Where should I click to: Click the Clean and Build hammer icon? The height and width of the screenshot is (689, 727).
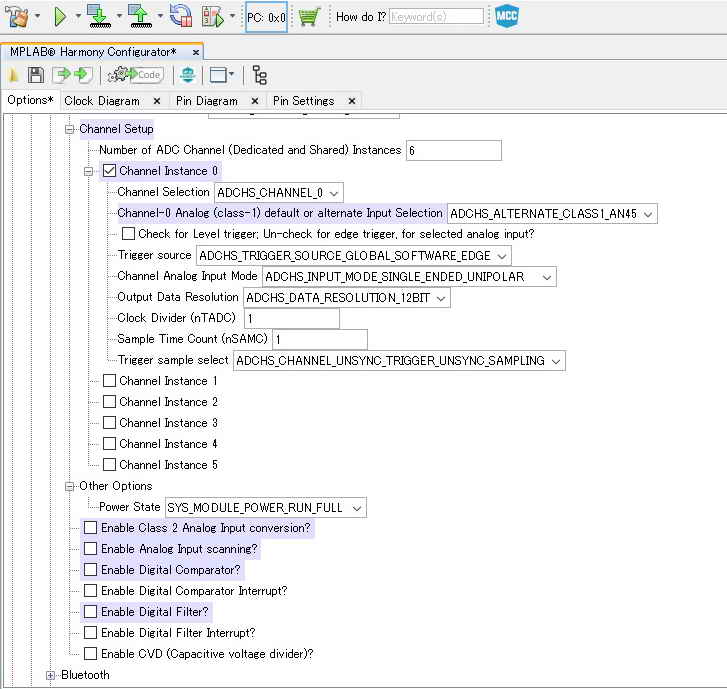[17, 17]
